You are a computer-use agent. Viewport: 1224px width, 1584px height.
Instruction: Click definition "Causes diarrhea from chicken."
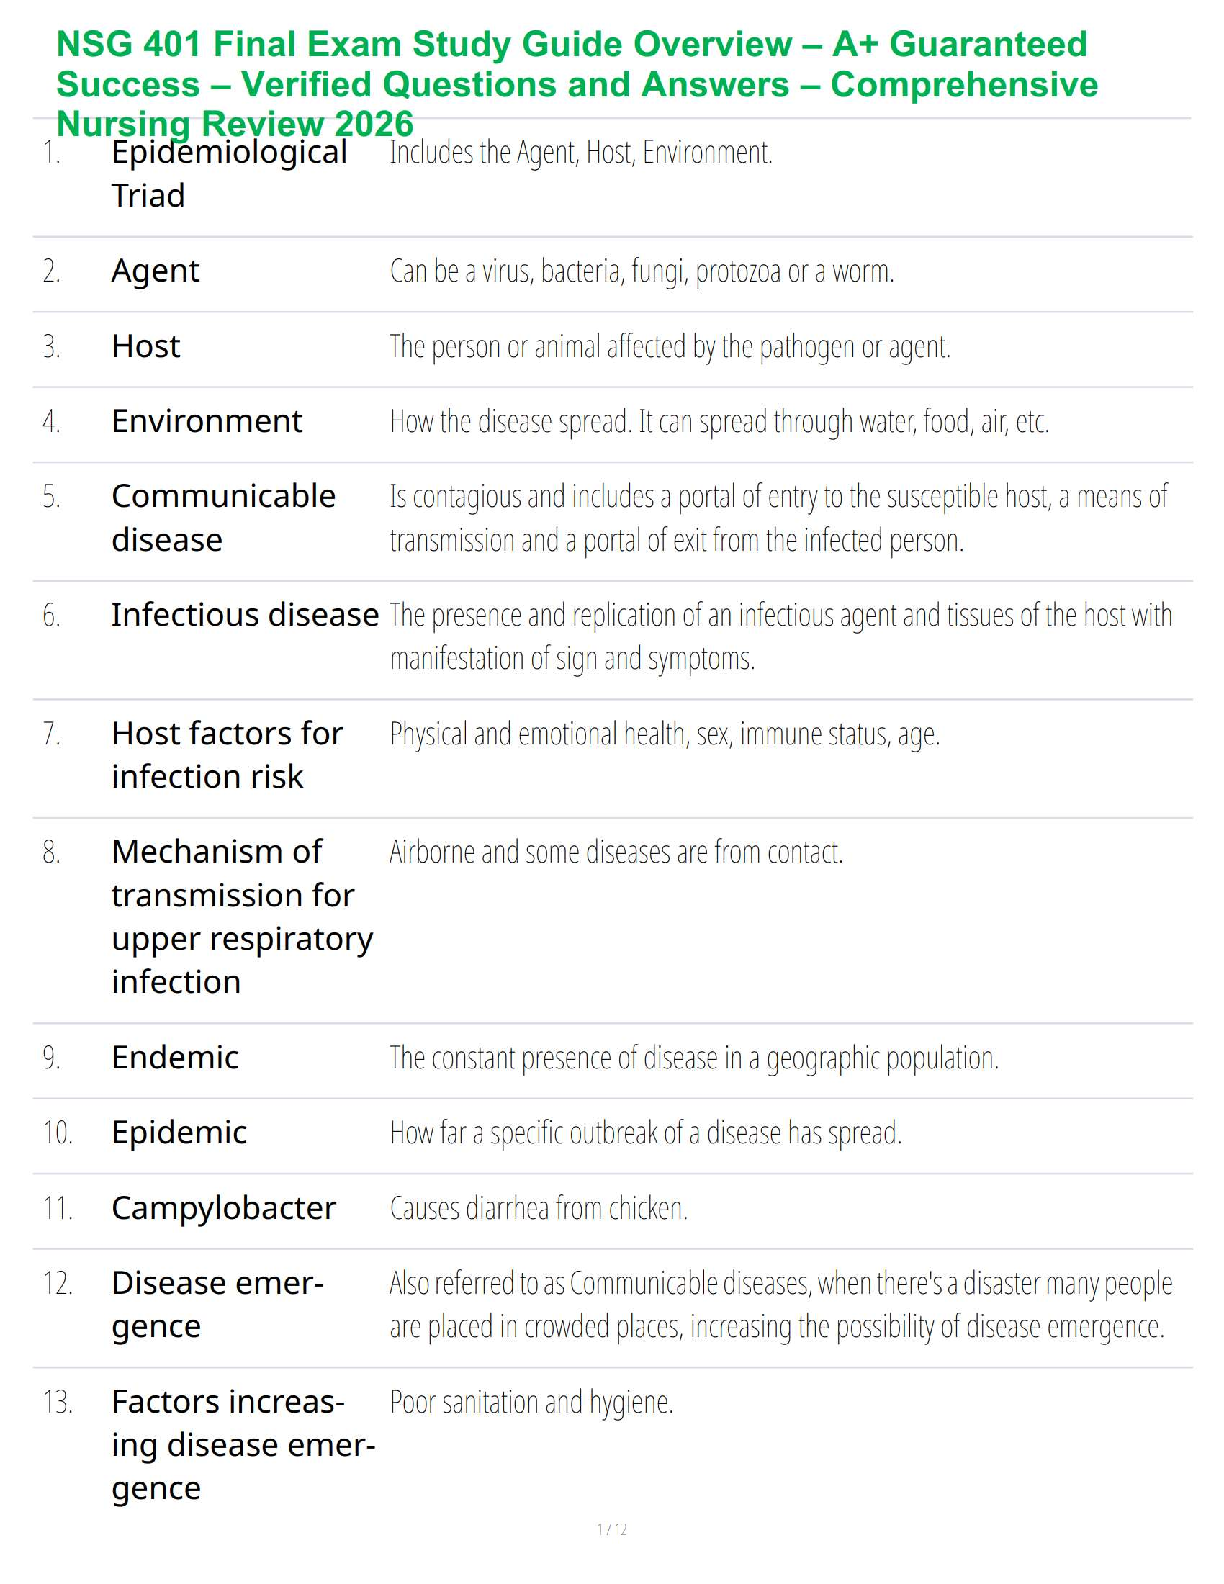538,1209
